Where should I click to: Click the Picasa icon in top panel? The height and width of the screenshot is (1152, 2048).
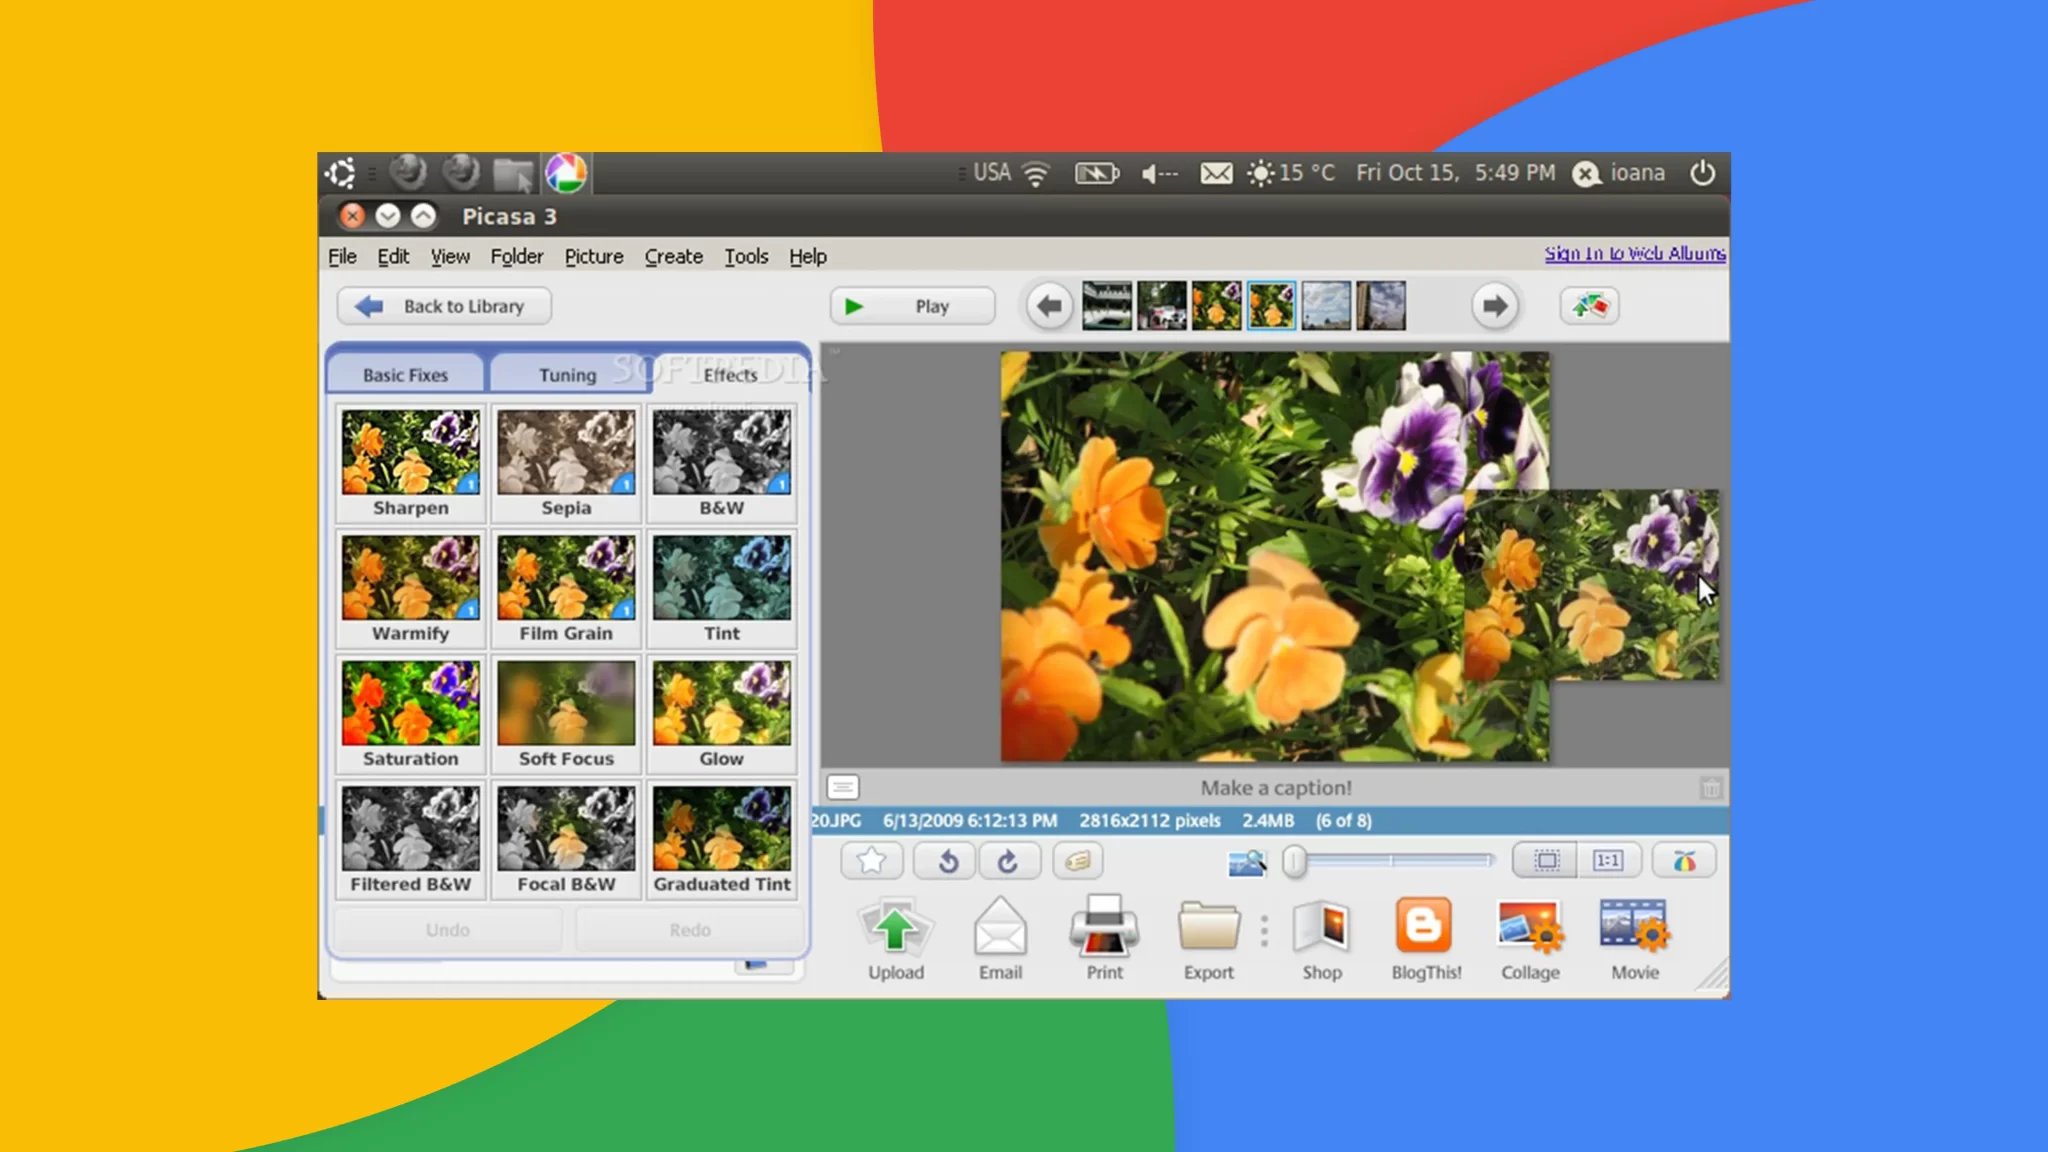pos(566,173)
